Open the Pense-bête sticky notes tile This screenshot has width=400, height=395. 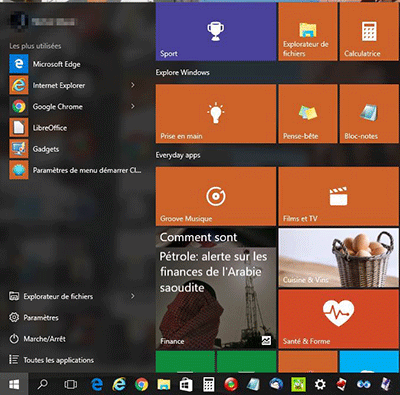pyautogui.click(x=308, y=114)
